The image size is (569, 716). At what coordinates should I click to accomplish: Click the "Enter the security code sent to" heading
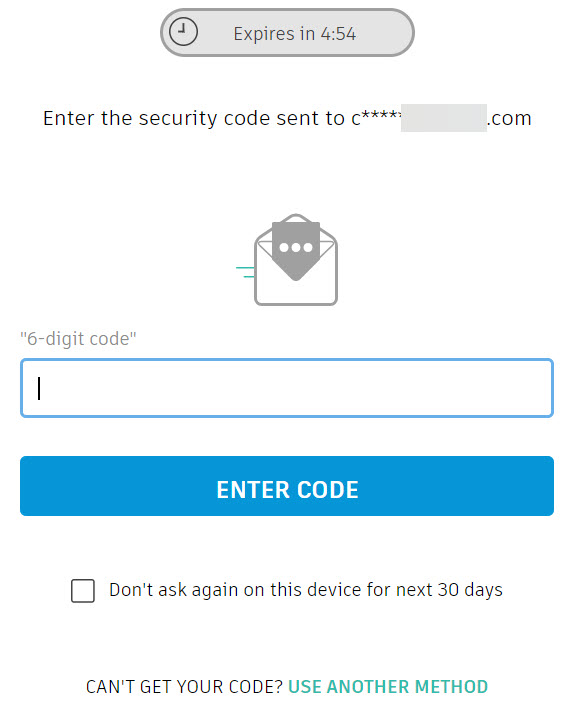coord(194,118)
